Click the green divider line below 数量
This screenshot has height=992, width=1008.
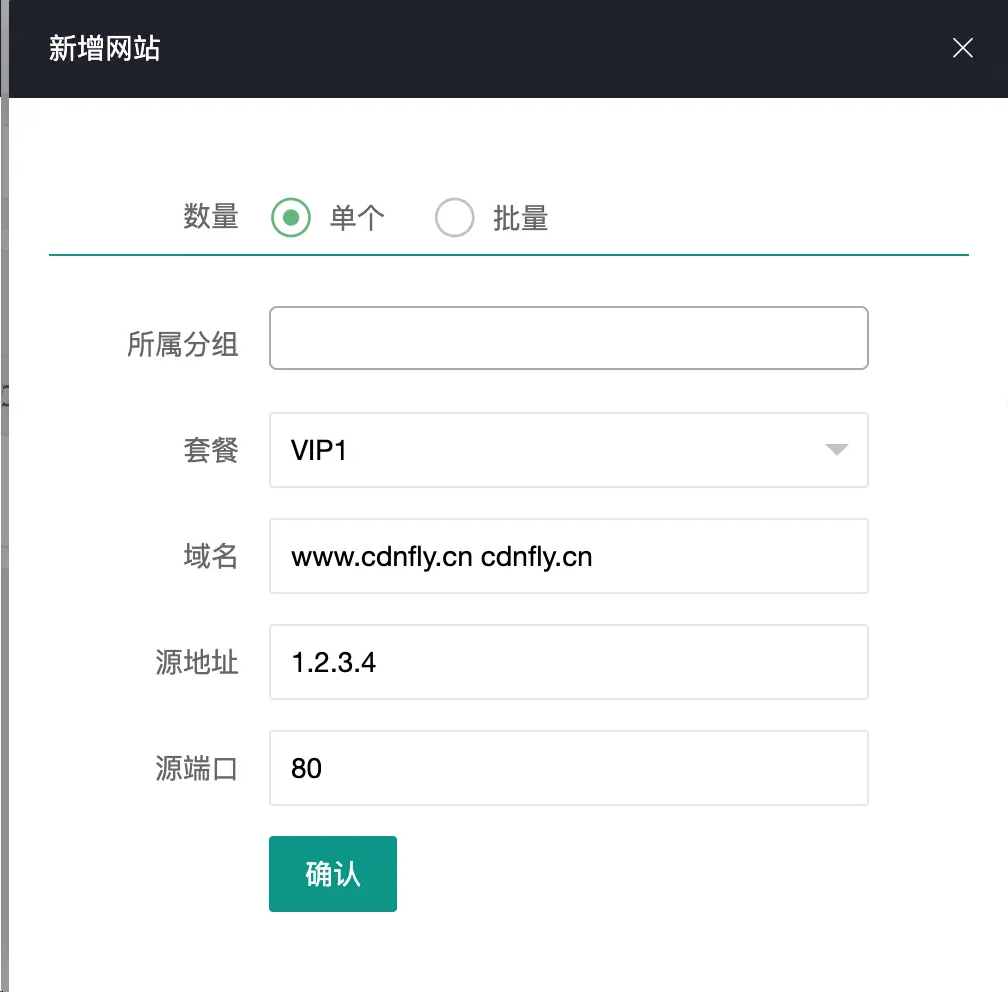click(x=508, y=255)
